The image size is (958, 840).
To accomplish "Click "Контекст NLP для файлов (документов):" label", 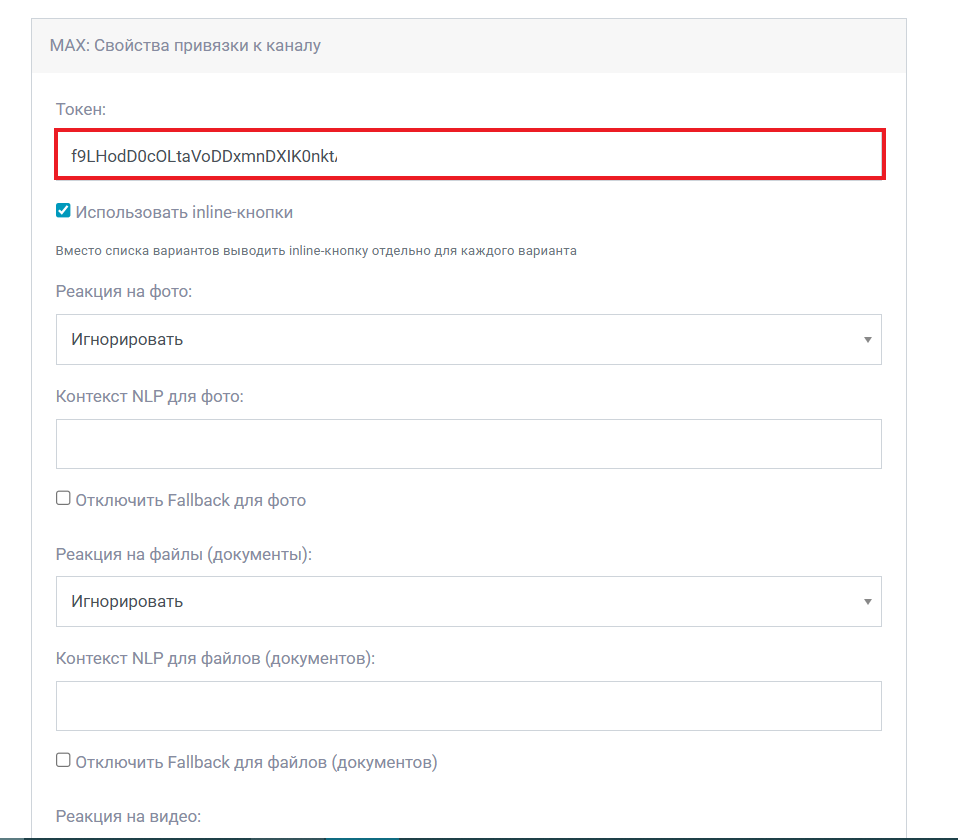I will point(215,658).
